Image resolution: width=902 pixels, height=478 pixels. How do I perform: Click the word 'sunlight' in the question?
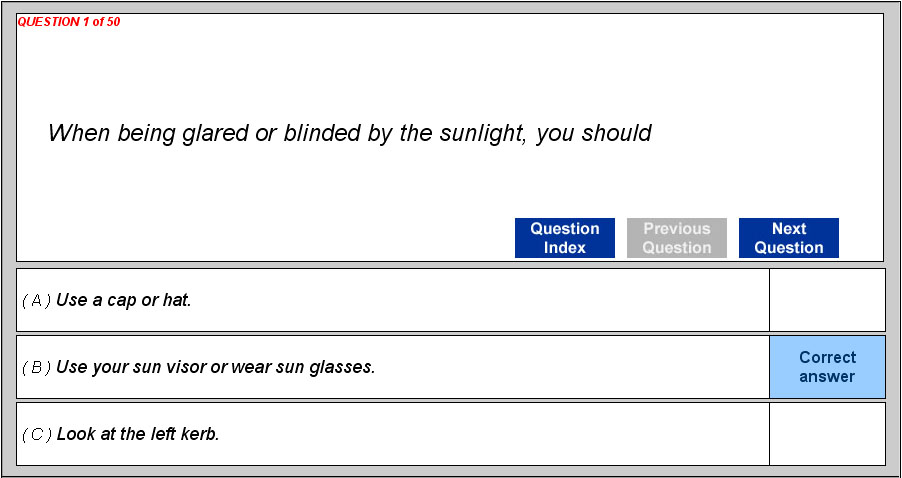(x=482, y=133)
